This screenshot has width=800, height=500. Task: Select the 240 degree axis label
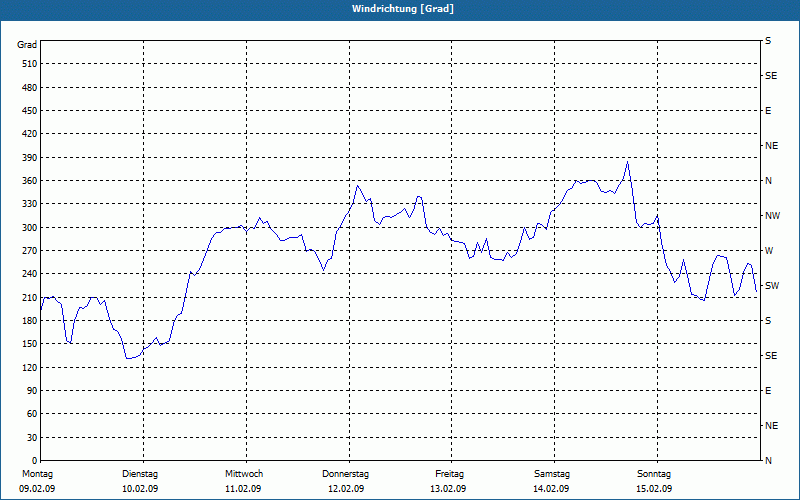30,273
